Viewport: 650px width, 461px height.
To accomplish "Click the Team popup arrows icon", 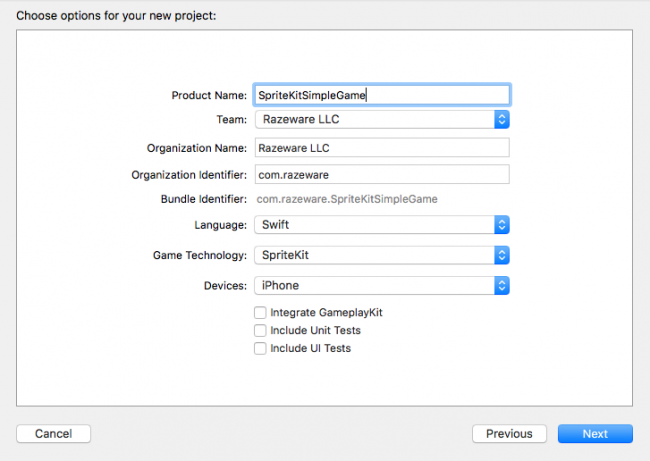I will click(501, 120).
